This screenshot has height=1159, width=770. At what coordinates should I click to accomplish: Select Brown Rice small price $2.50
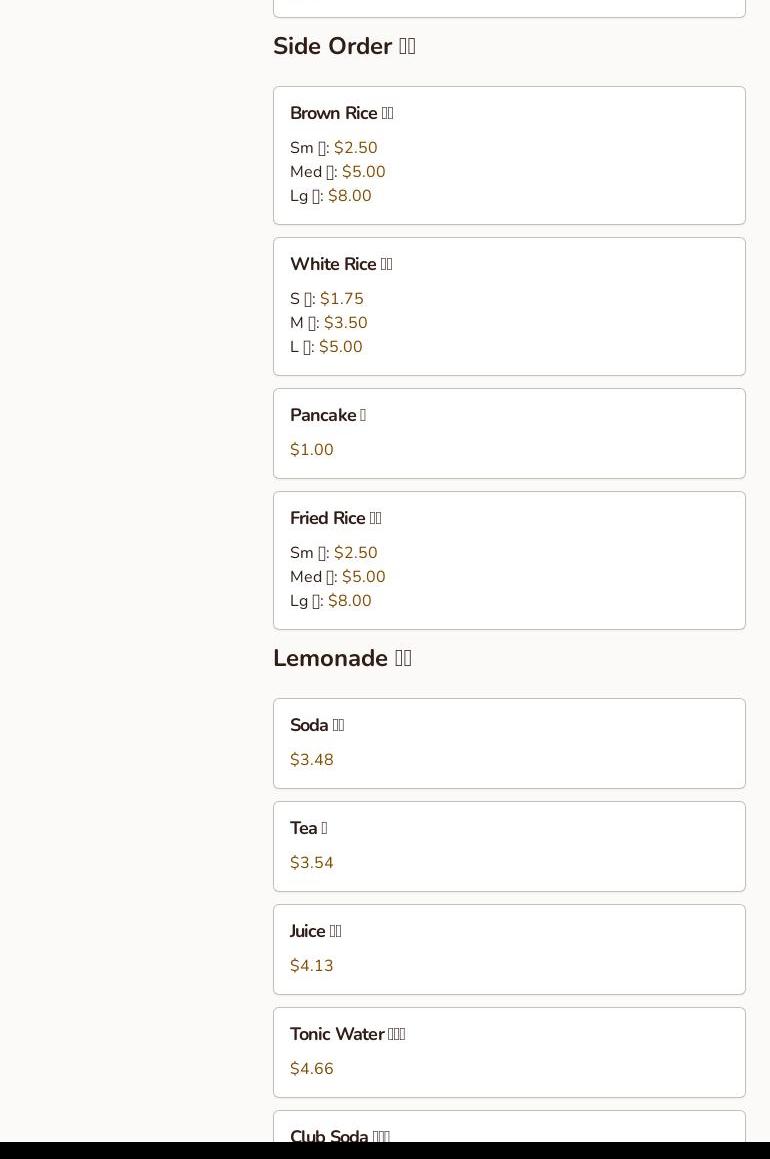[x=355, y=148]
